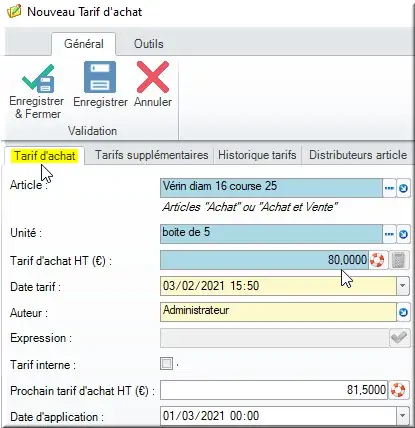Open the Tarifs supplémentaires tab

[152, 155]
